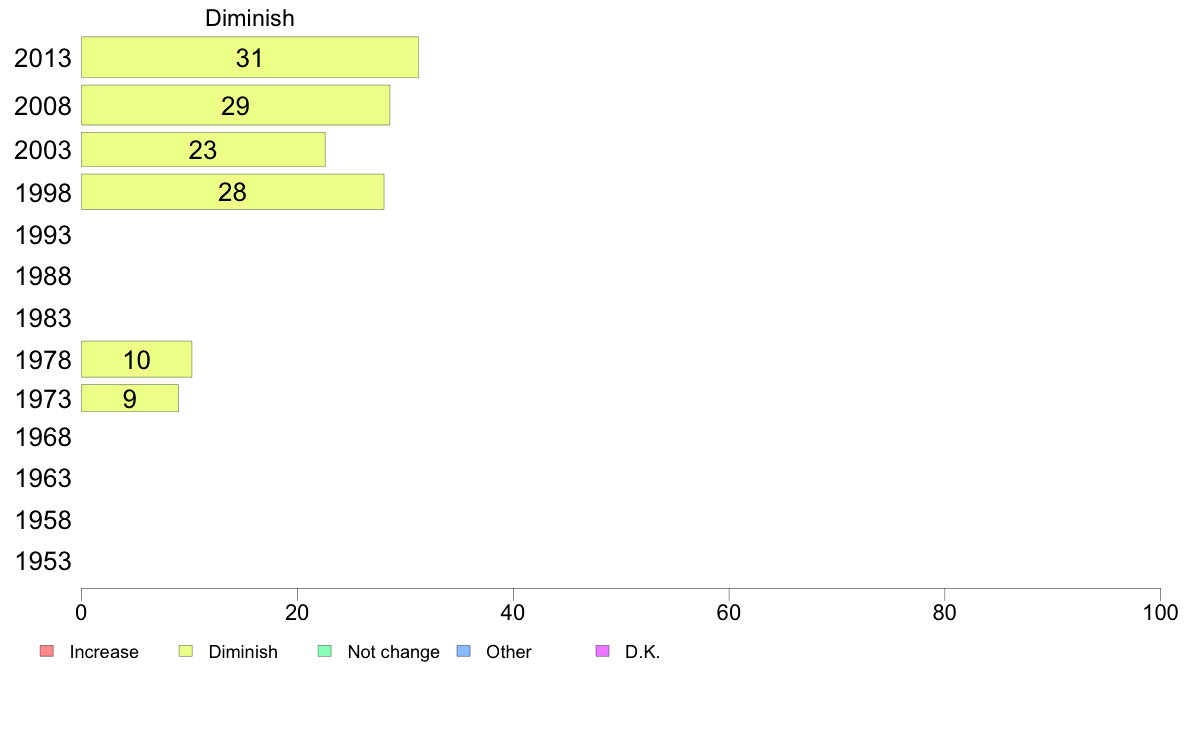Click the red Increase legend swatch
This screenshot has width=1188, height=736.
[46, 651]
